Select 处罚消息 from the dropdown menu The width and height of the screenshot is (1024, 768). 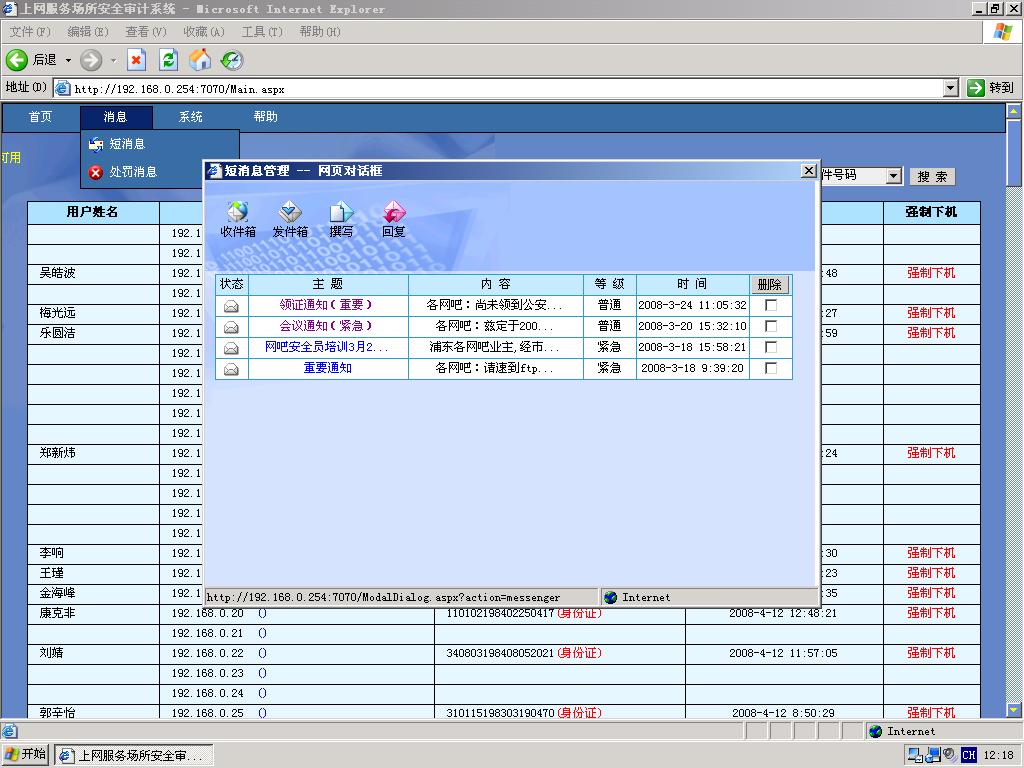(133, 172)
